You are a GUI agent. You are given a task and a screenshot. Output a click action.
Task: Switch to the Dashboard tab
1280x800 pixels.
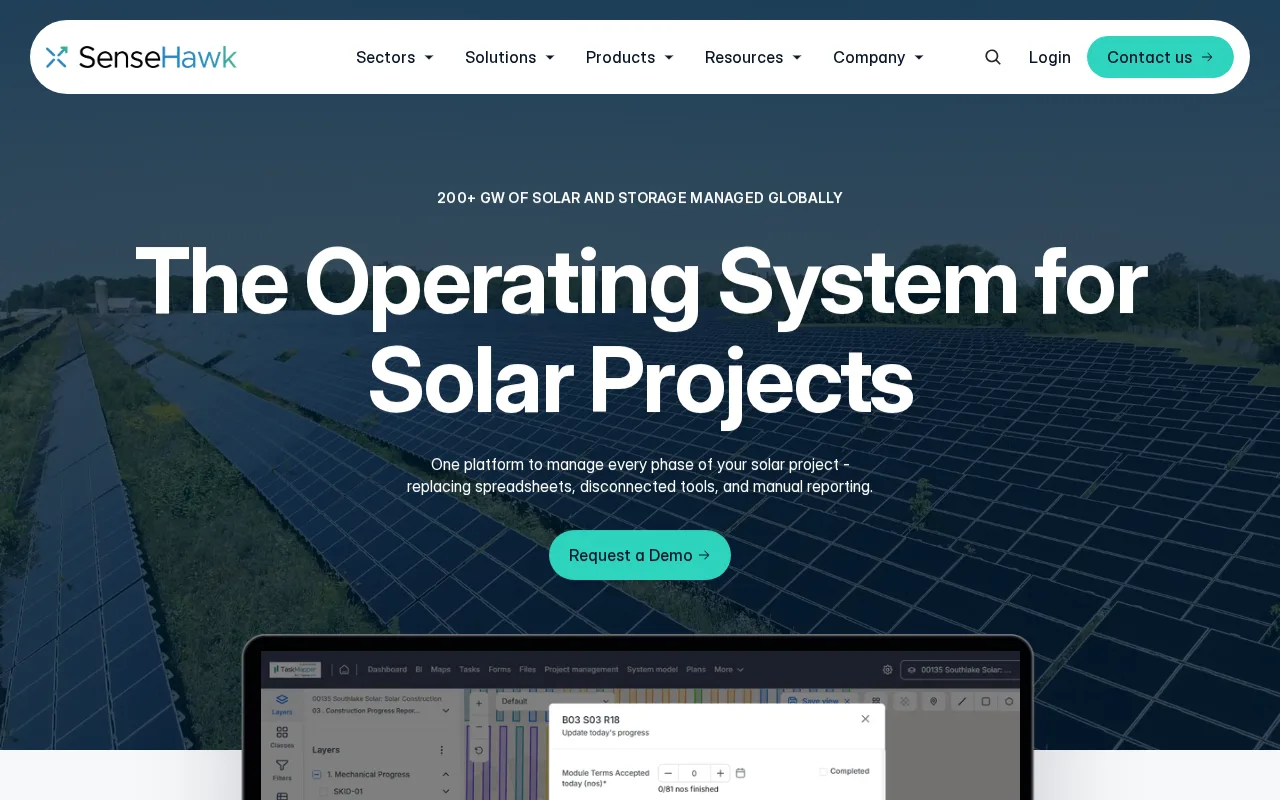[x=387, y=669]
